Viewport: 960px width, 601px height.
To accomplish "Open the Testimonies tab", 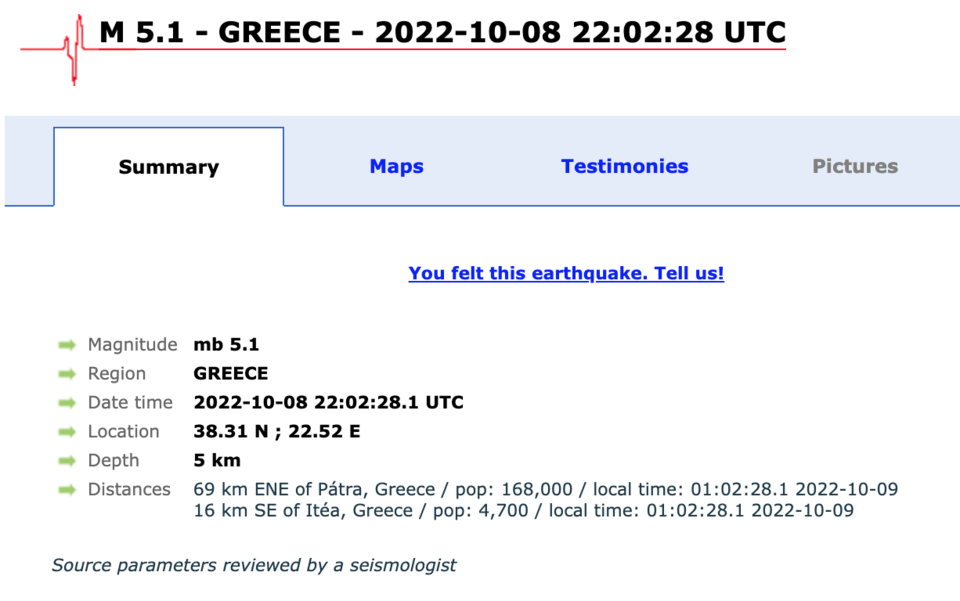I will pyautogui.click(x=624, y=167).
